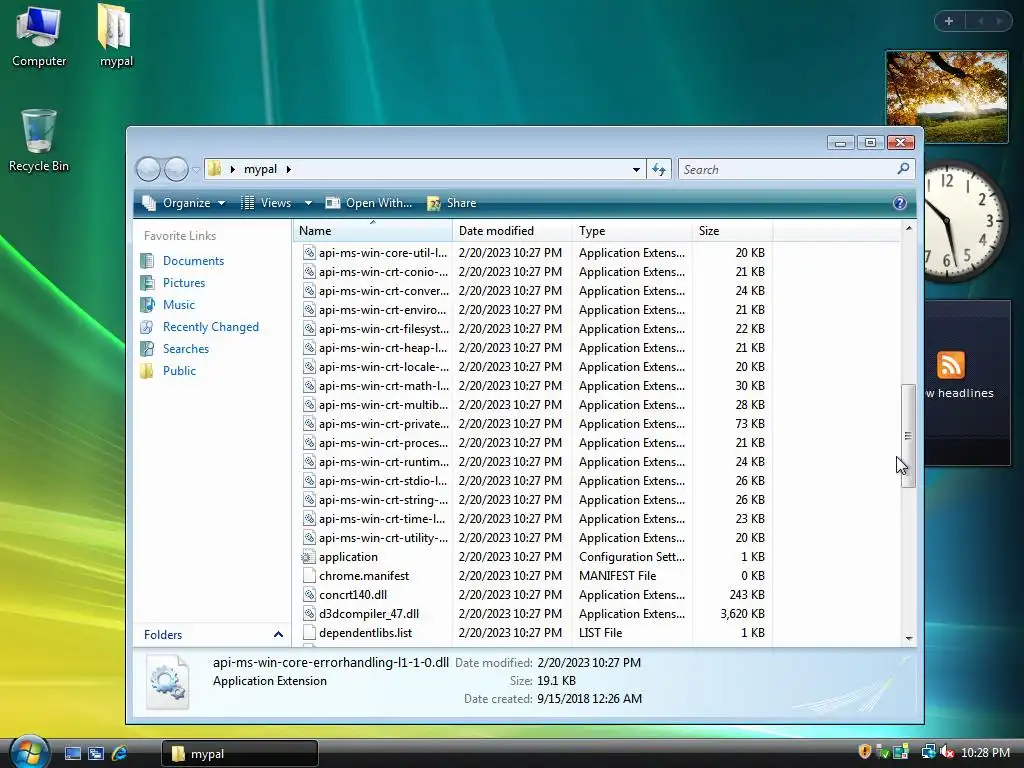Click the Documents favorite link
Viewport: 1024px width, 768px height.
(193, 261)
